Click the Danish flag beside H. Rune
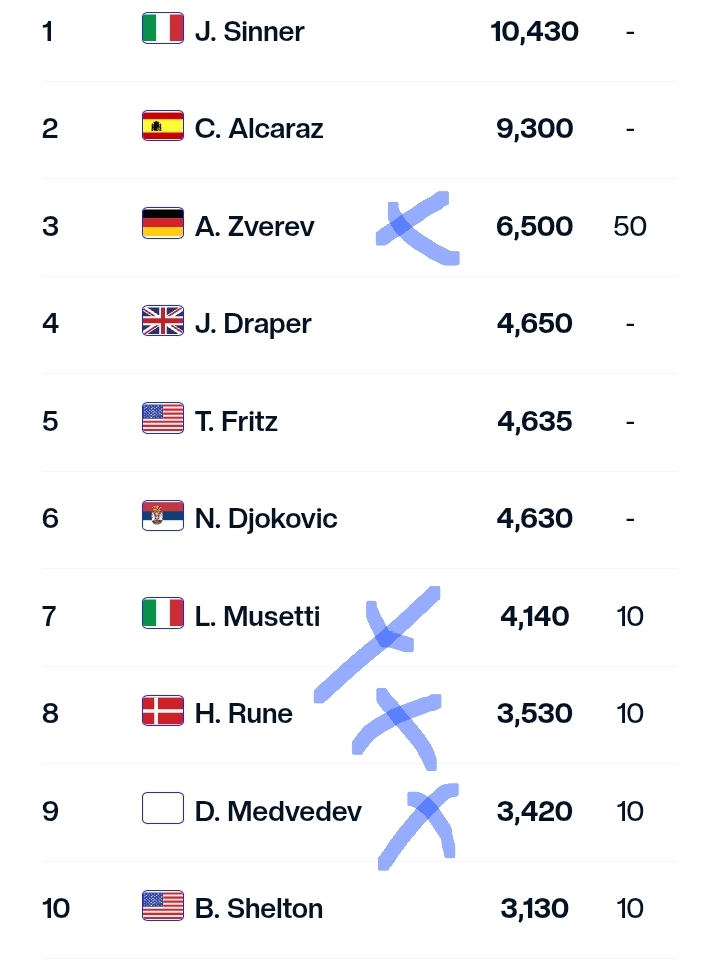The width and height of the screenshot is (720, 962). (163, 710)
